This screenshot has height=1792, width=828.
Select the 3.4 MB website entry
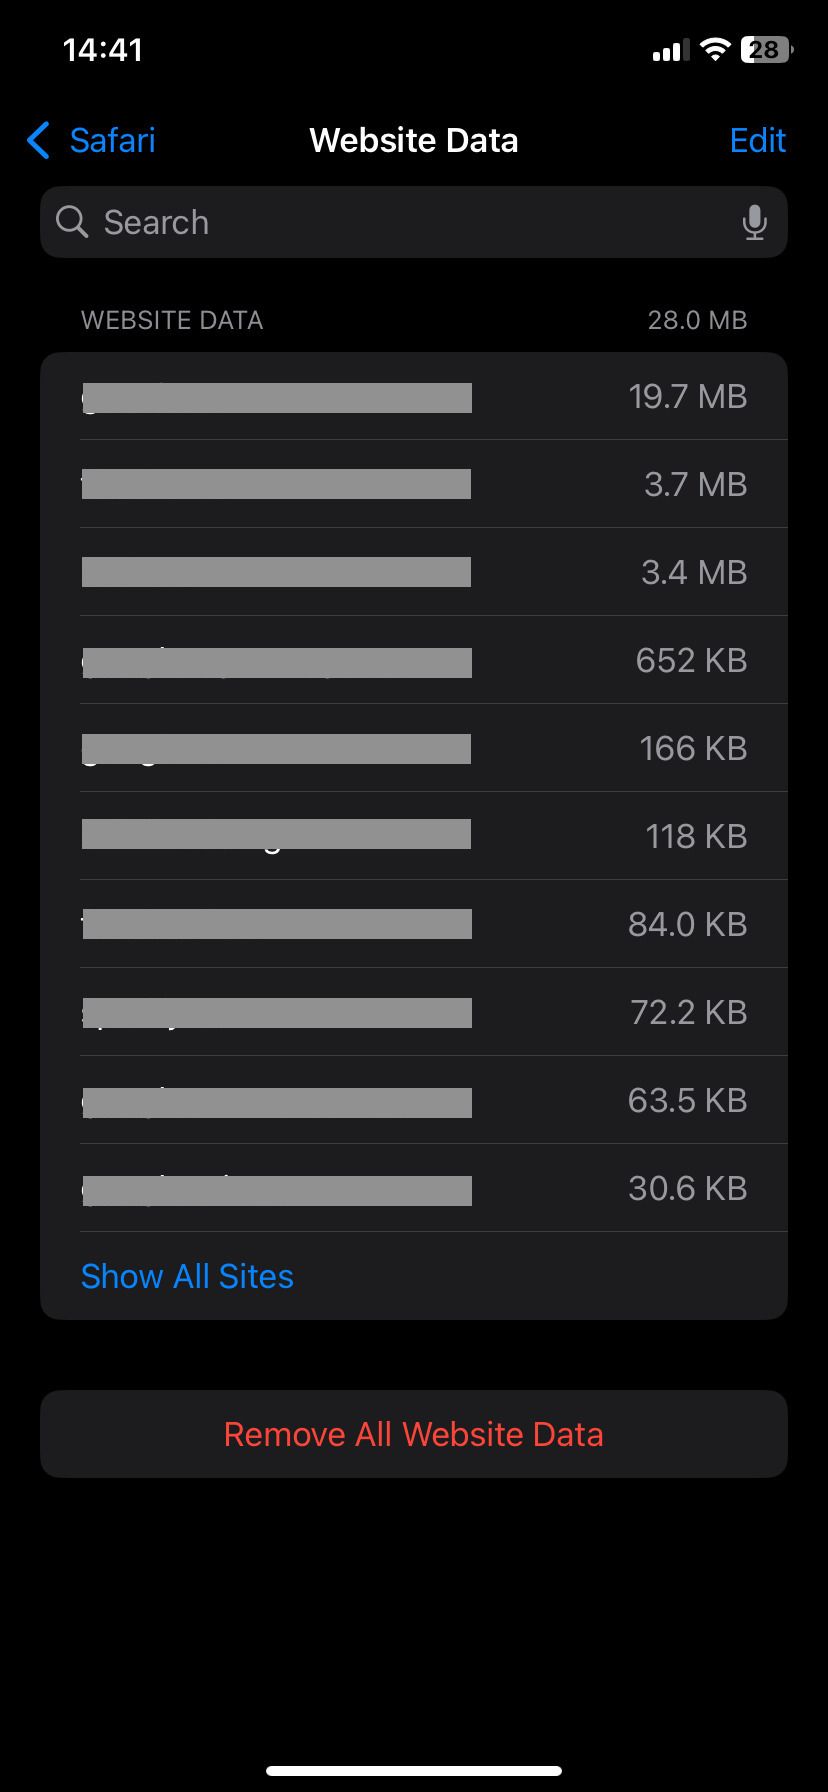[x=414, y=572]
